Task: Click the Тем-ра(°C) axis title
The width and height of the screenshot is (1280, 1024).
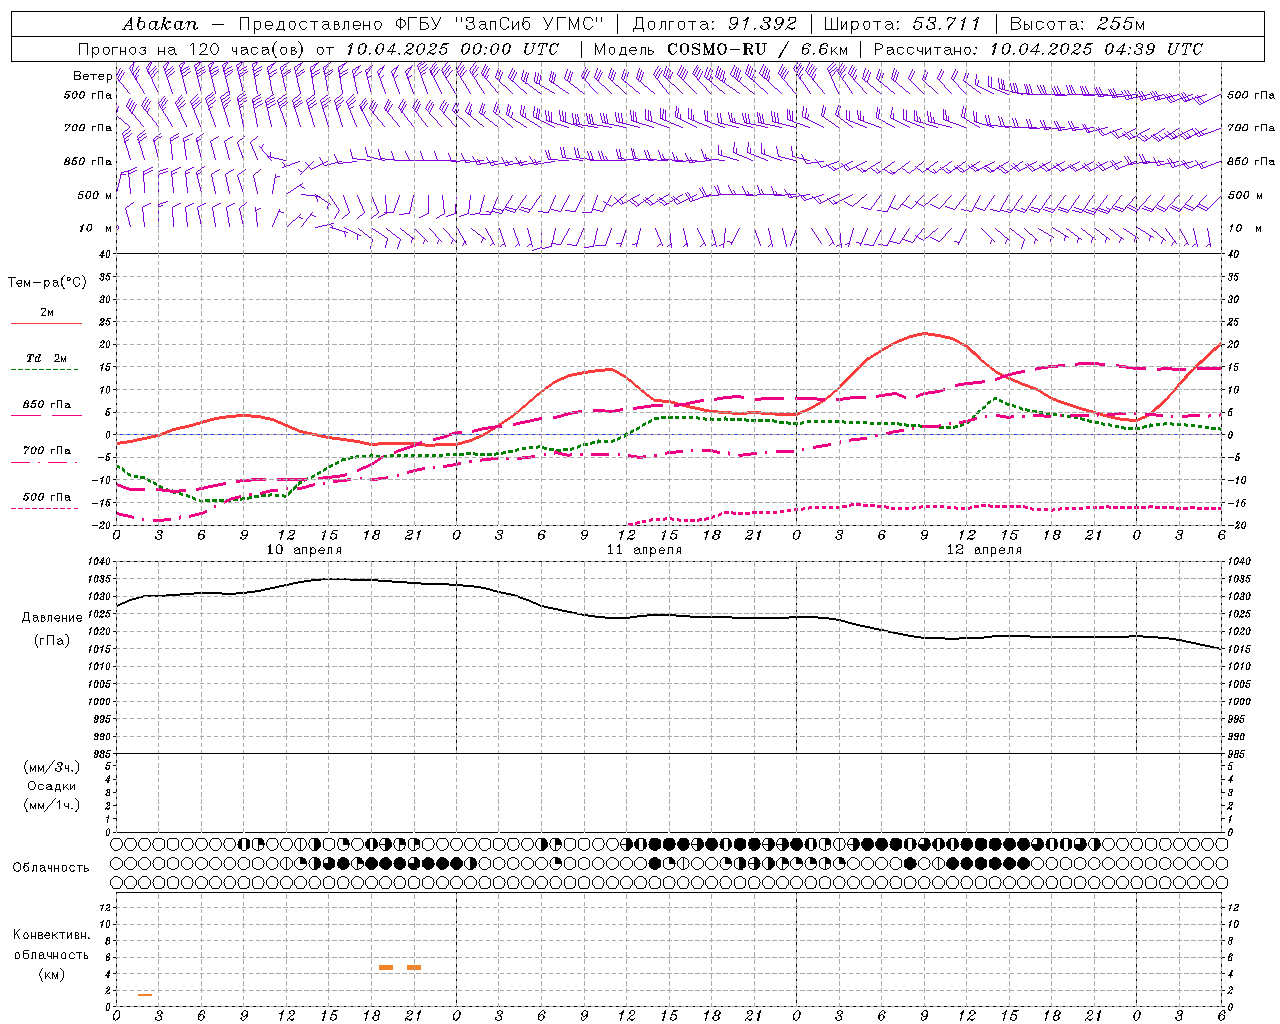Action: click(47, 283)
